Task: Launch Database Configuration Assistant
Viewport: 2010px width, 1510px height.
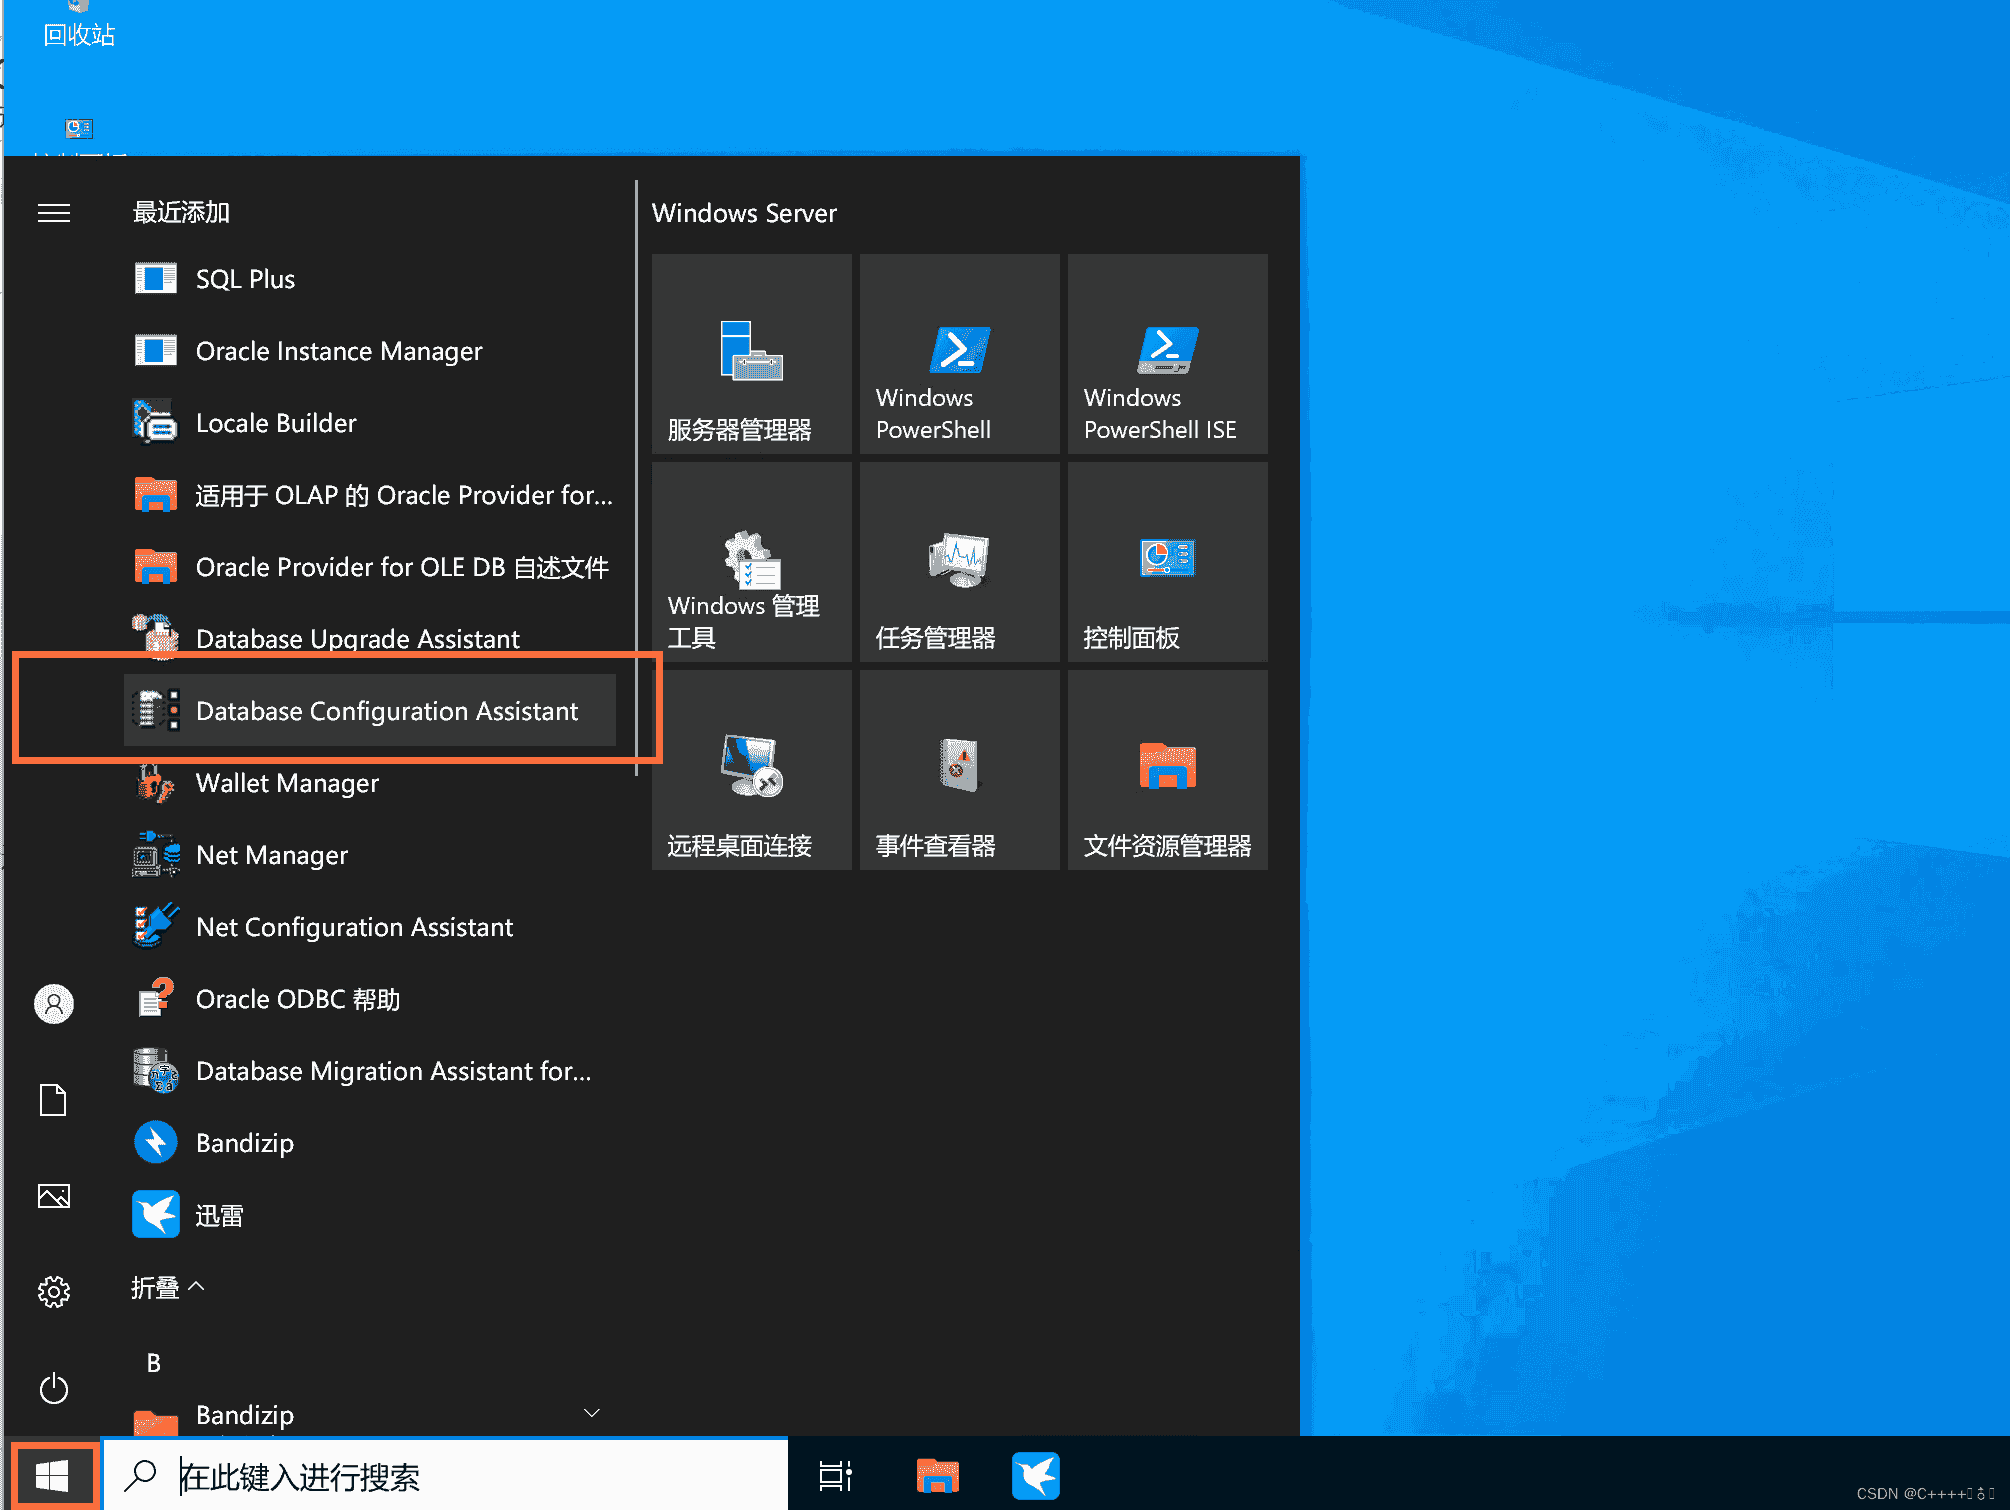Action: 370,711
